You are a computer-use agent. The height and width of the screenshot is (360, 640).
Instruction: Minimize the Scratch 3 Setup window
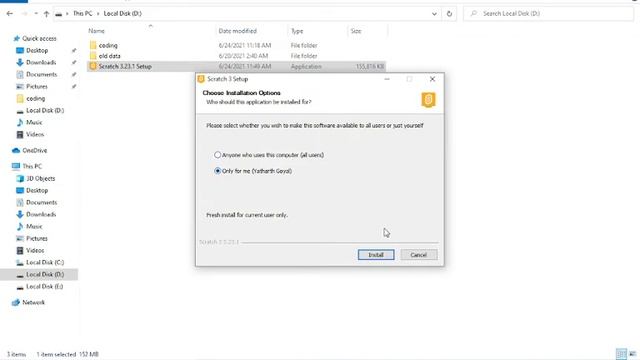pos(387,79)
